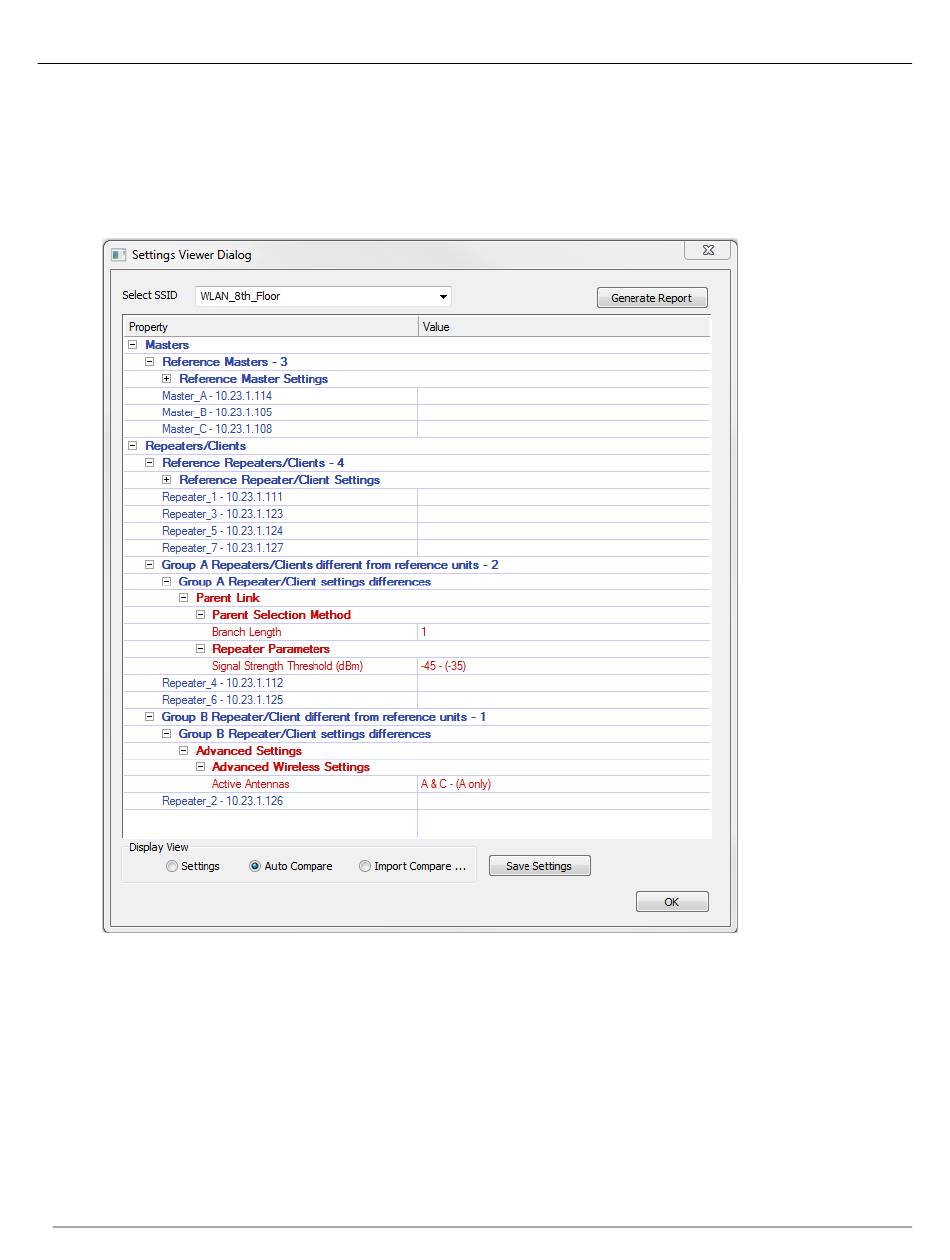Select Master_A - 10.23.1.114 row
Image resolution: width=950 pixels, height=1260 pixels.
[x=416, y=396]
